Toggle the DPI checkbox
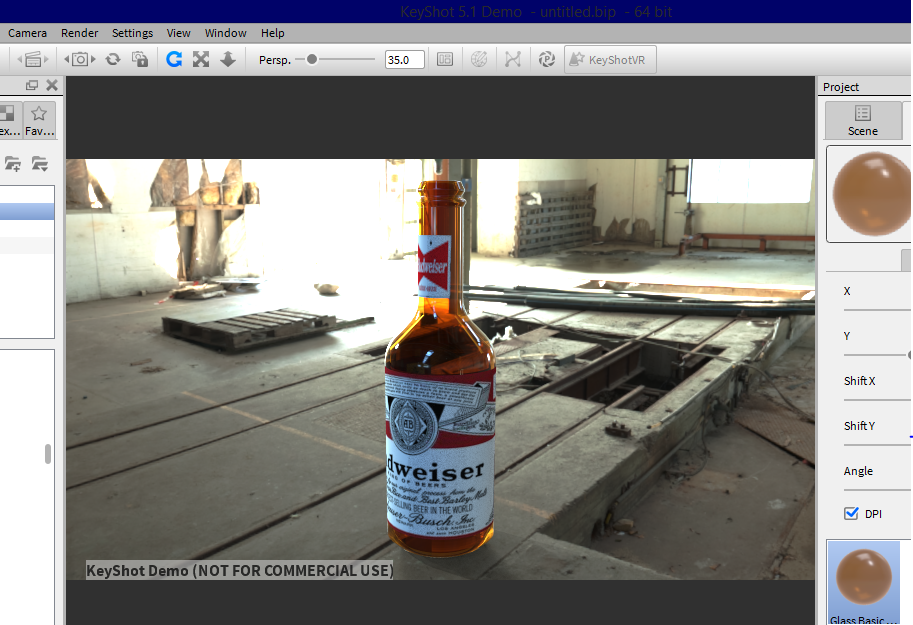The height and width of the screenshot is (625, 913). [x=851, y=513]
